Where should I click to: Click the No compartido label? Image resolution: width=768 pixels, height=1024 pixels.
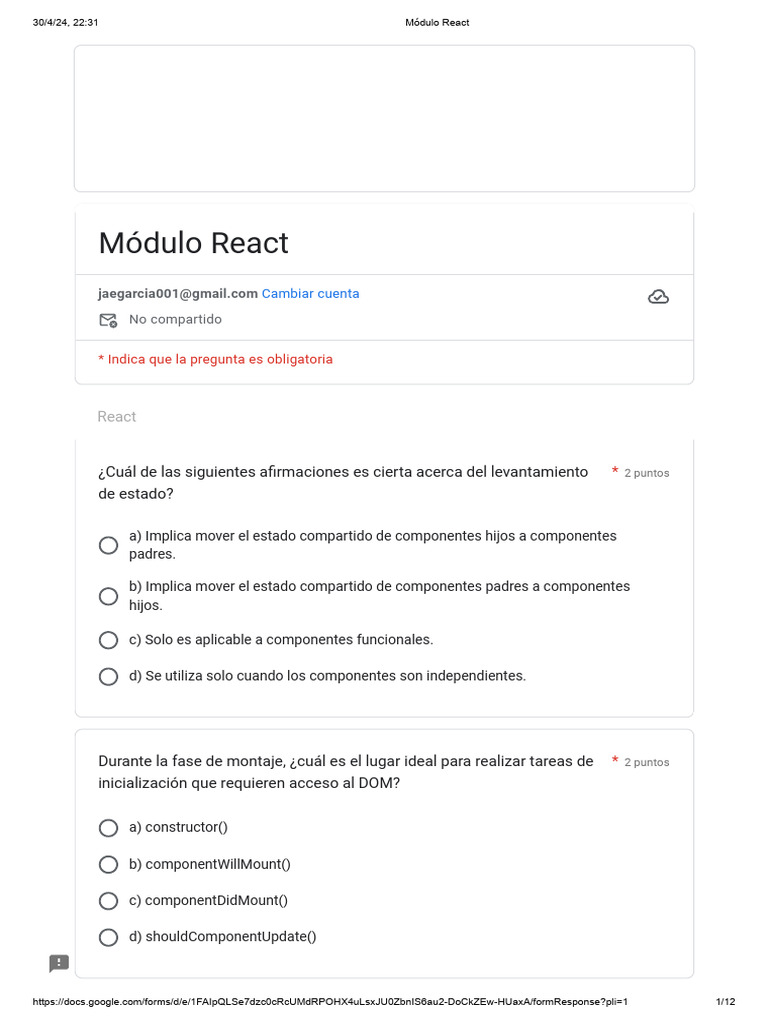175,319
